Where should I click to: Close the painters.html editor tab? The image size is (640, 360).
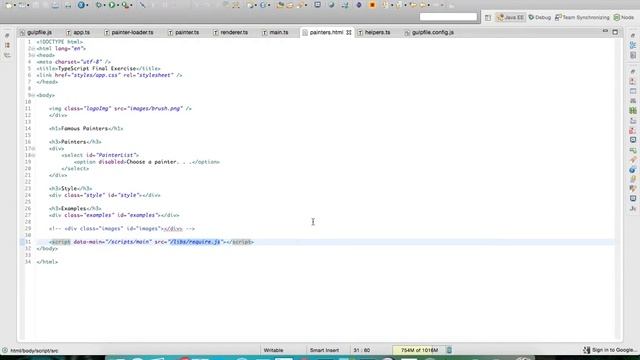click(x=349, y=32)
